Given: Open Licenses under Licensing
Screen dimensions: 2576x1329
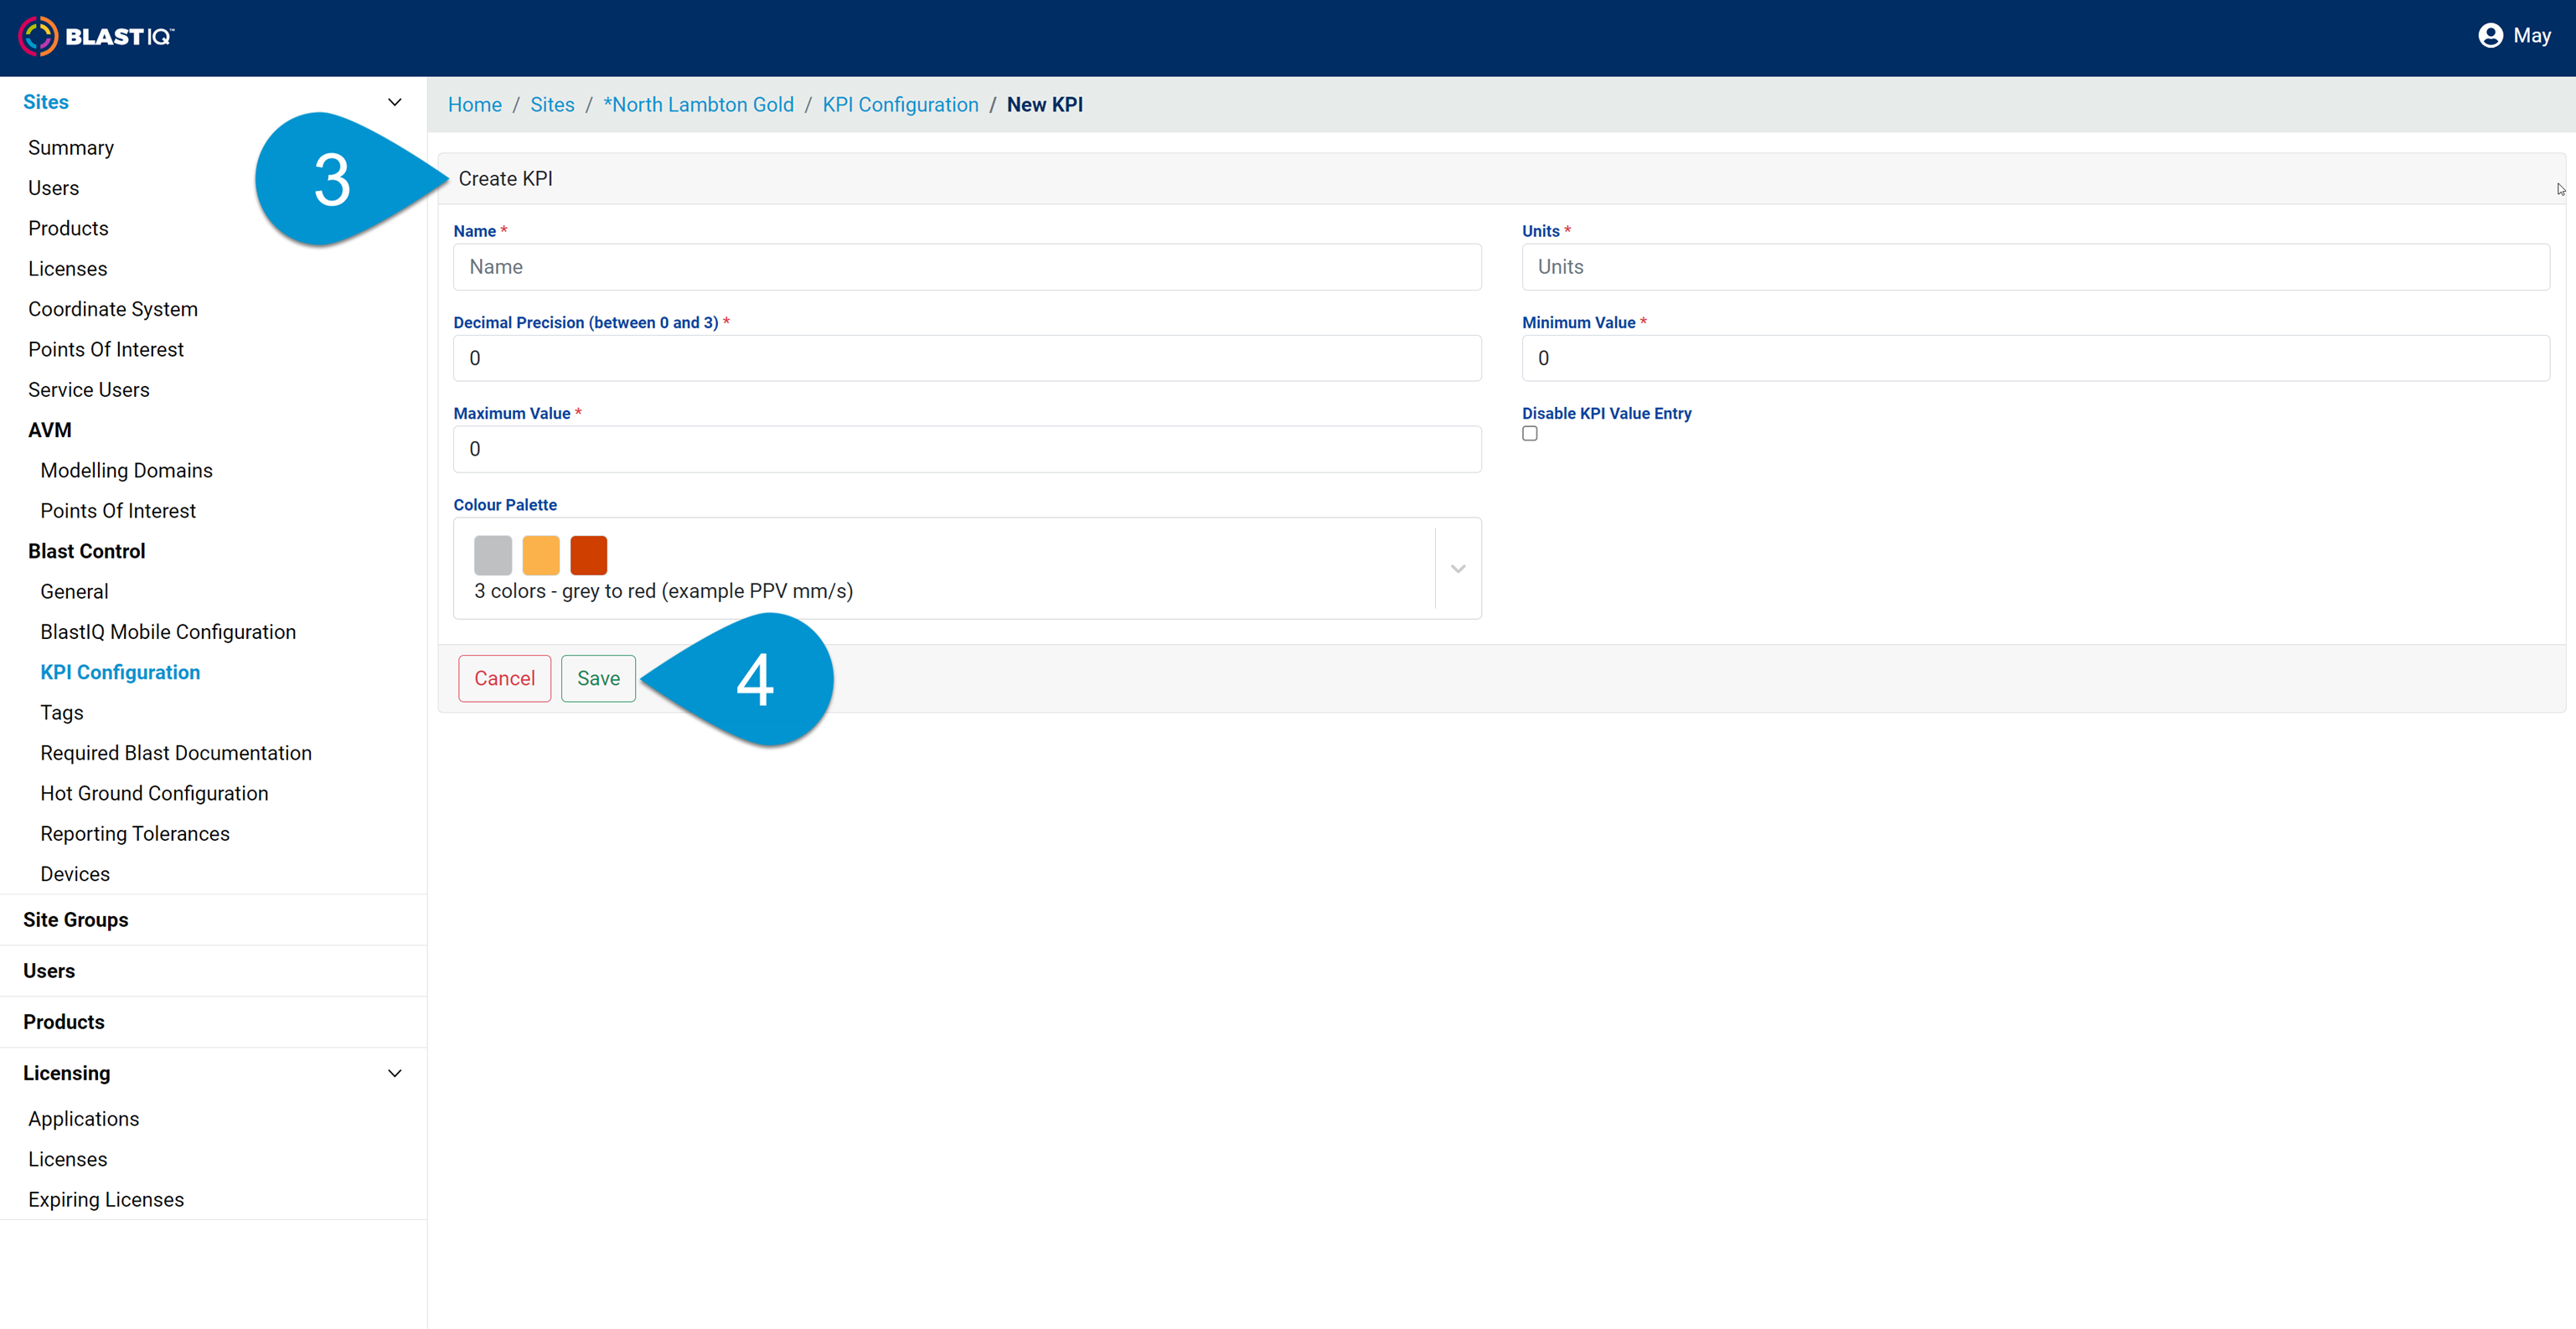Looking at the screenshot, I should (x=67, y=1160).
